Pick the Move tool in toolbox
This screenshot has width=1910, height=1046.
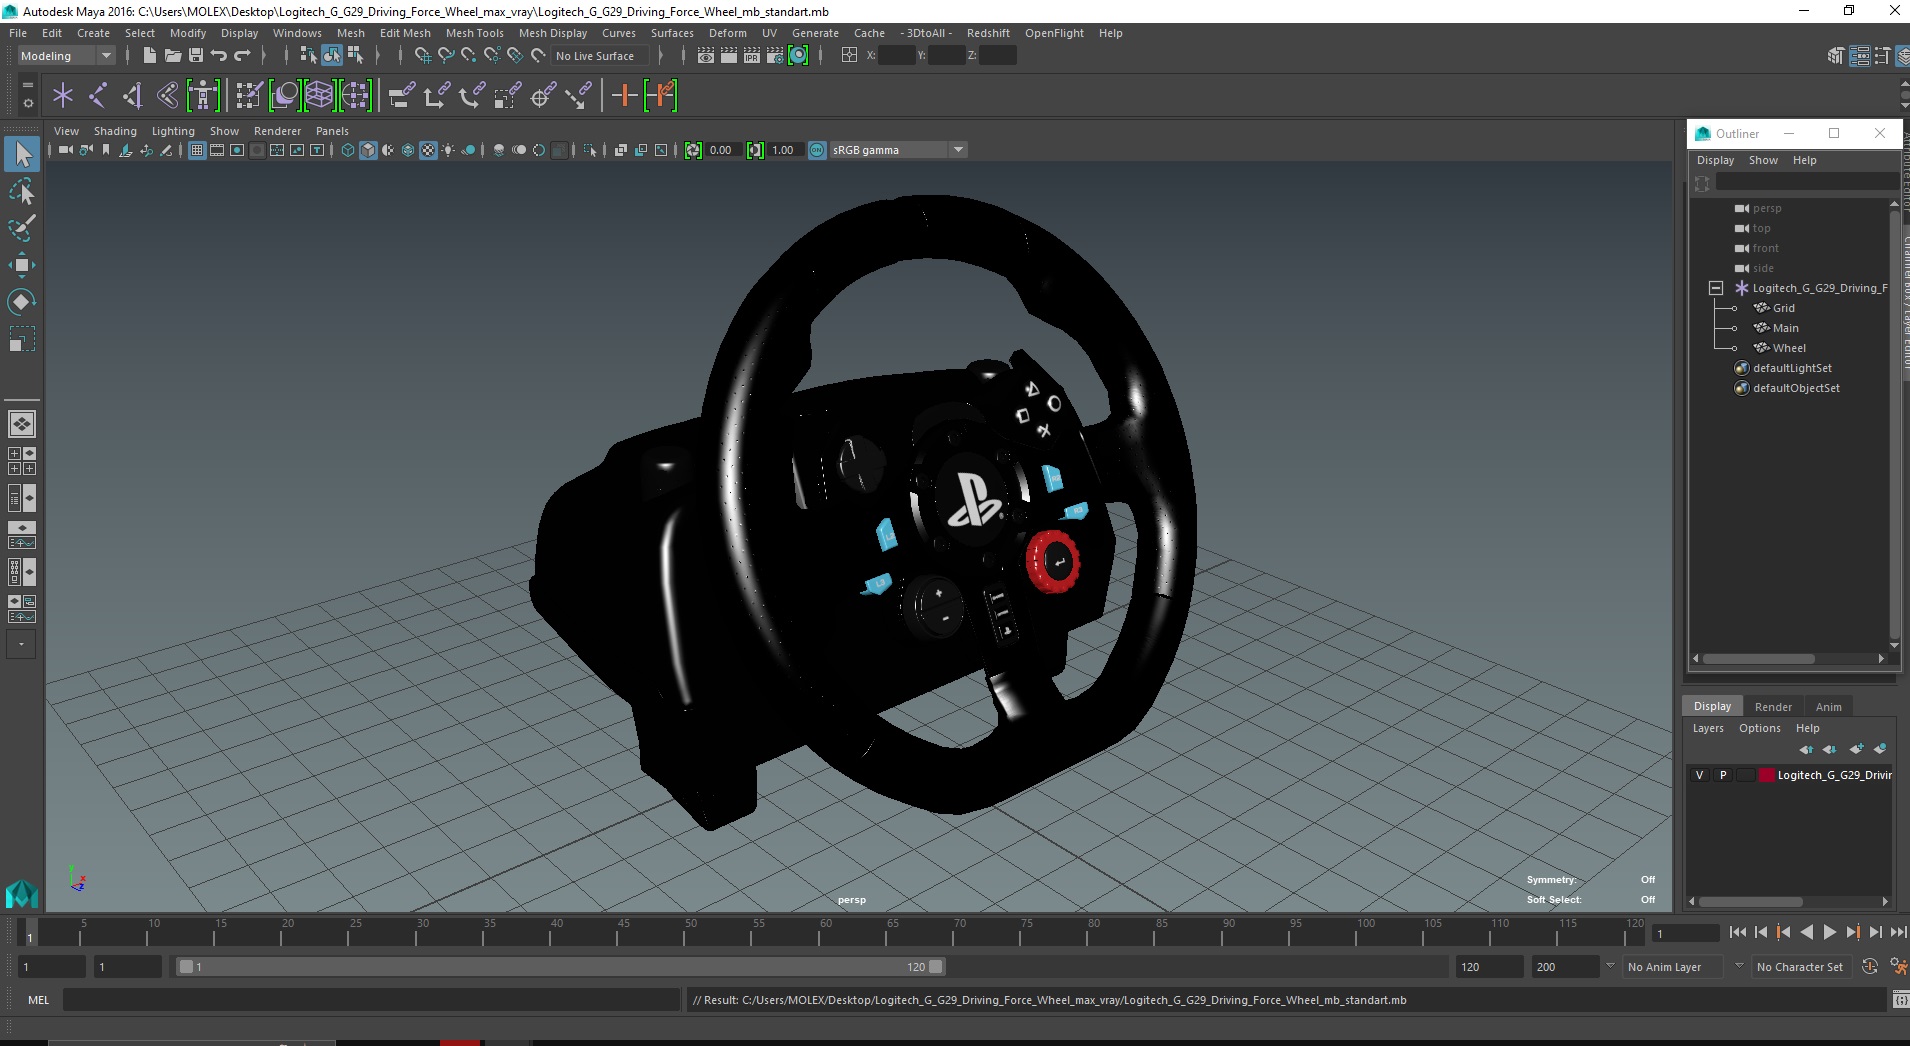pos(22,265)
